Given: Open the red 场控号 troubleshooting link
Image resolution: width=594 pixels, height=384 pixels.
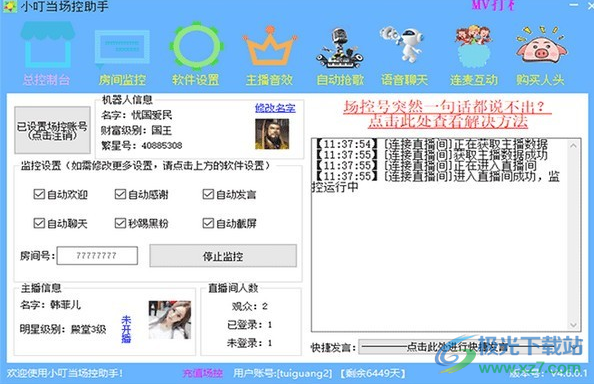Looking at the screenshot, I should click(x=447, y=114).
